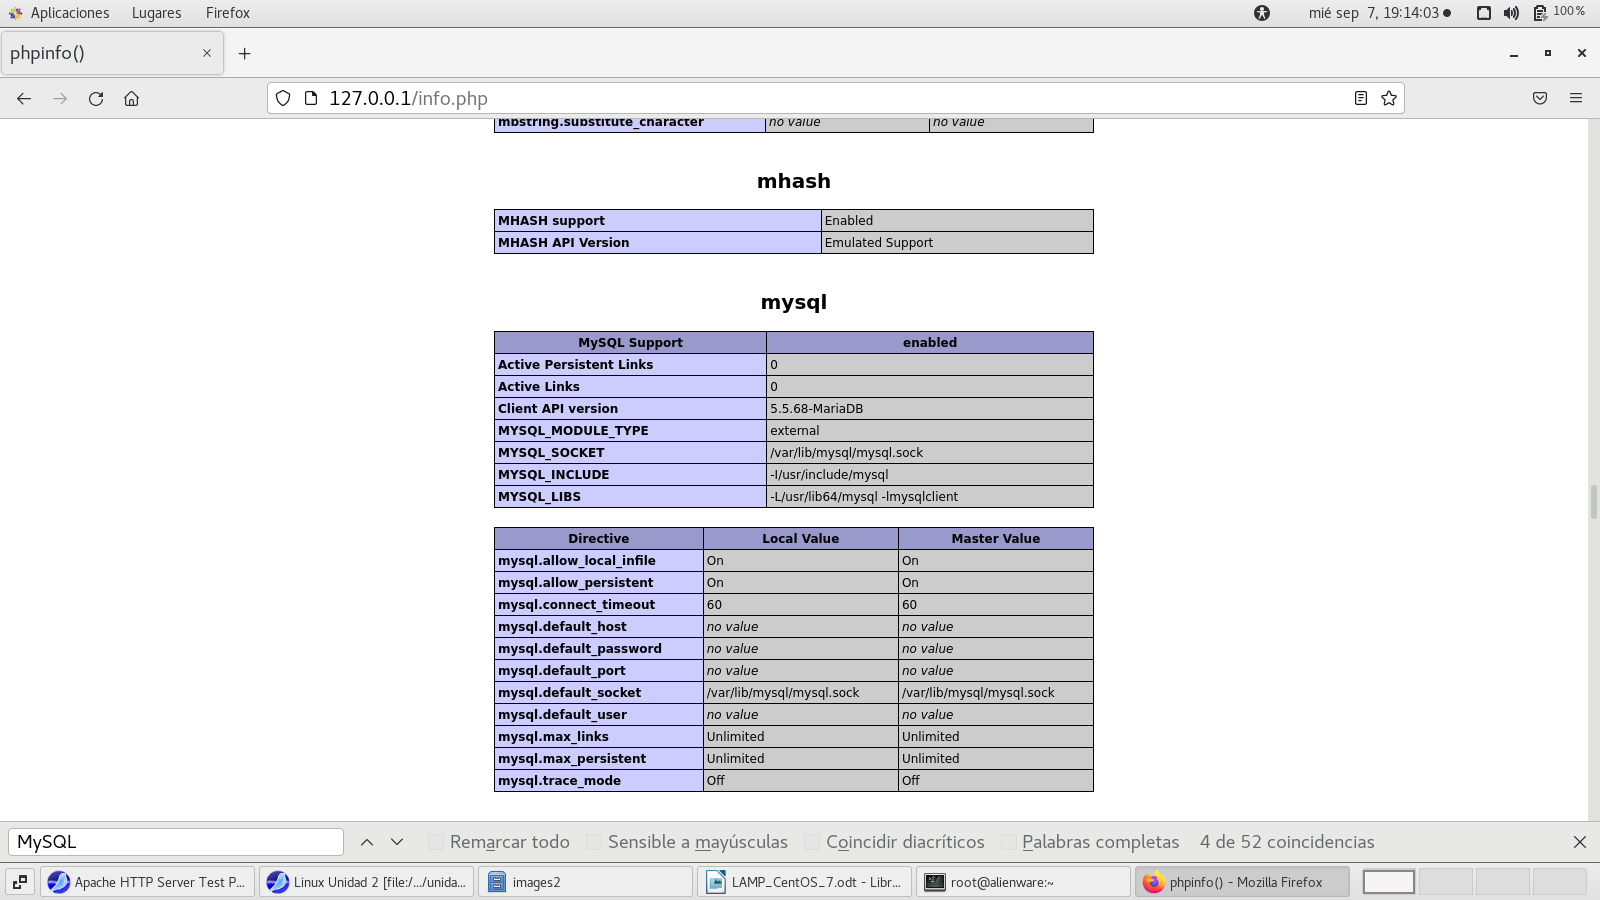This screenshot has width=1600, height=900.
Task: Open the Firefox hamburger application menu
Action: click(1576, 98)
